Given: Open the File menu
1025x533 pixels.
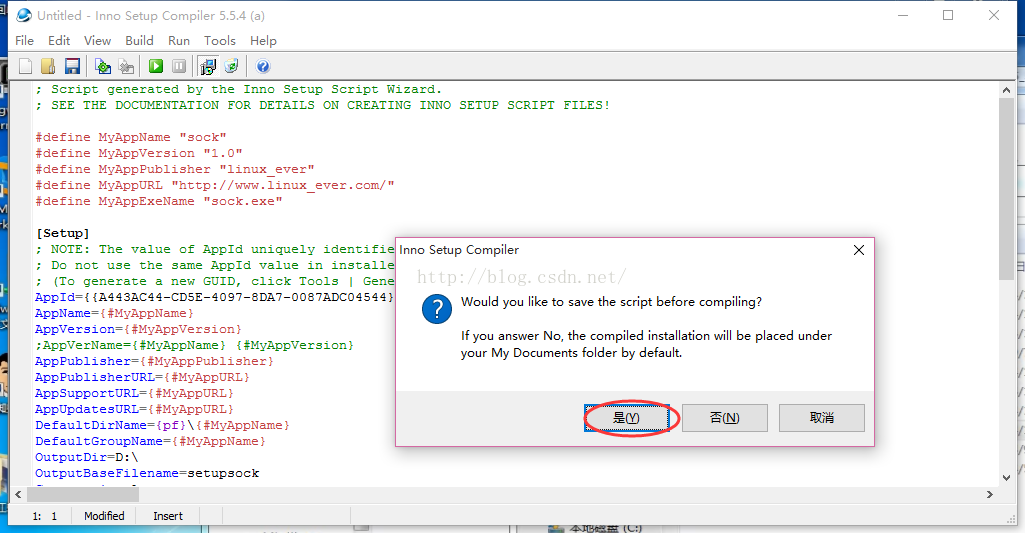Looking at the screenshot, I should point(24,41).
